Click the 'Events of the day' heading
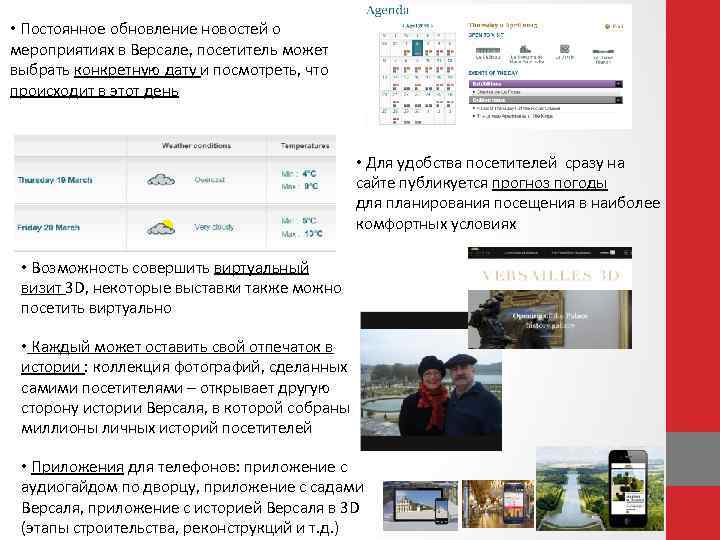Screen dimensions: 720x540 click(x=493, y=73)
